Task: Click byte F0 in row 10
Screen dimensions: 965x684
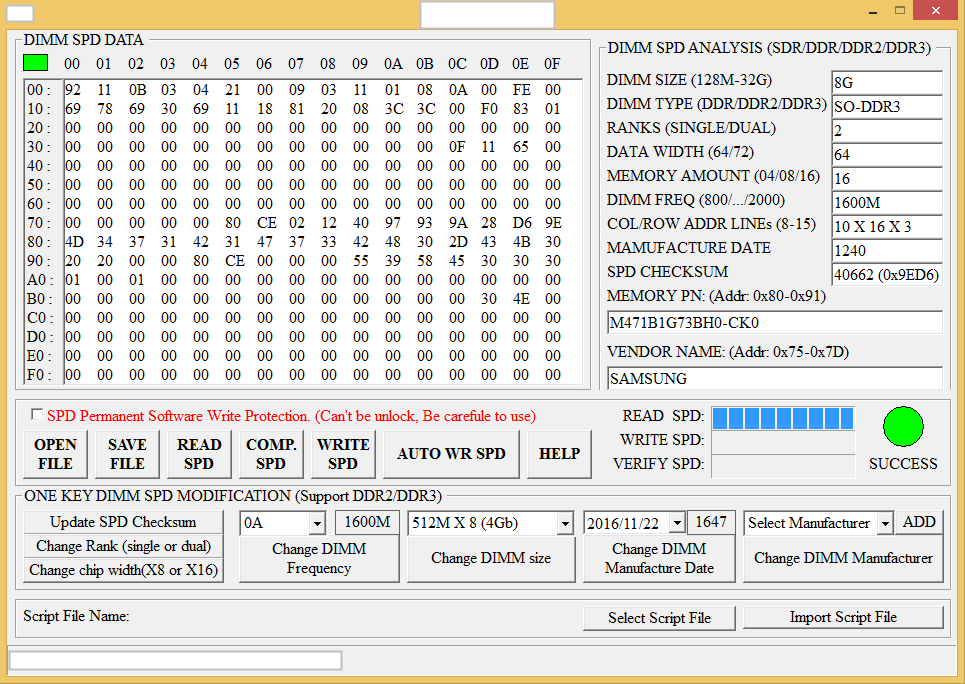Action: [489, 109]
